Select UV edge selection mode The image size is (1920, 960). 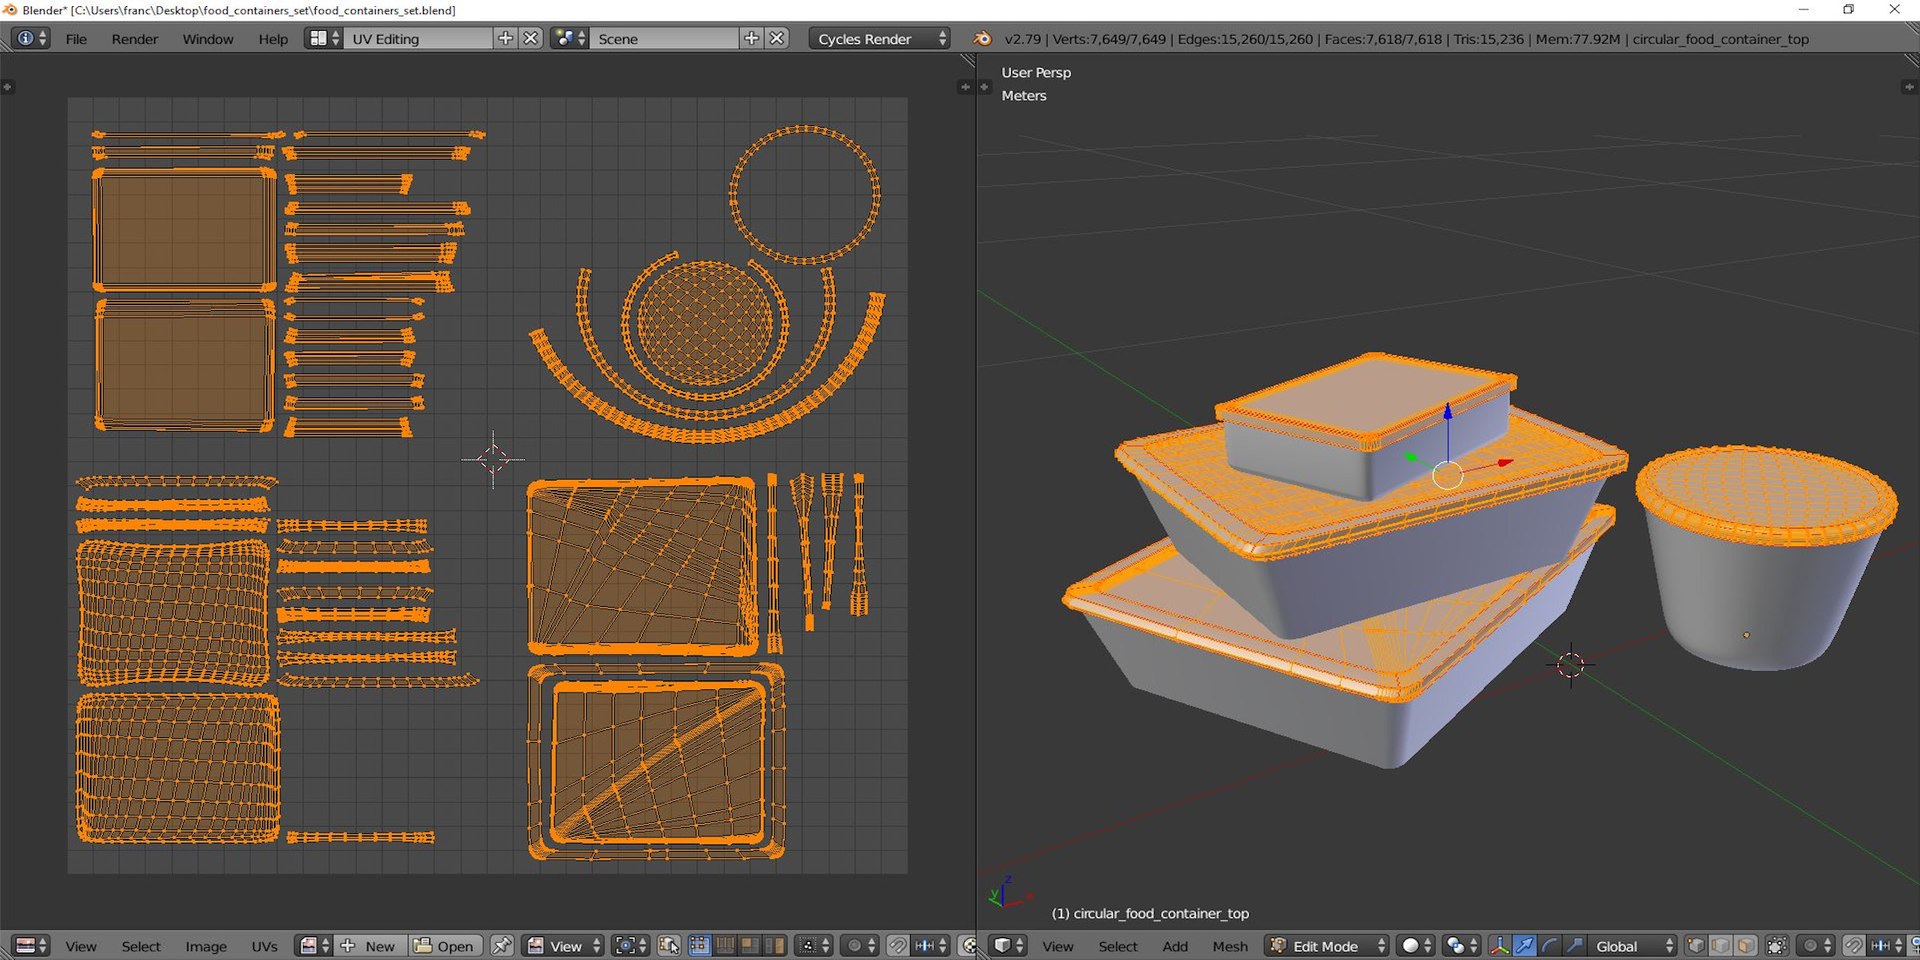click(725, 946)
